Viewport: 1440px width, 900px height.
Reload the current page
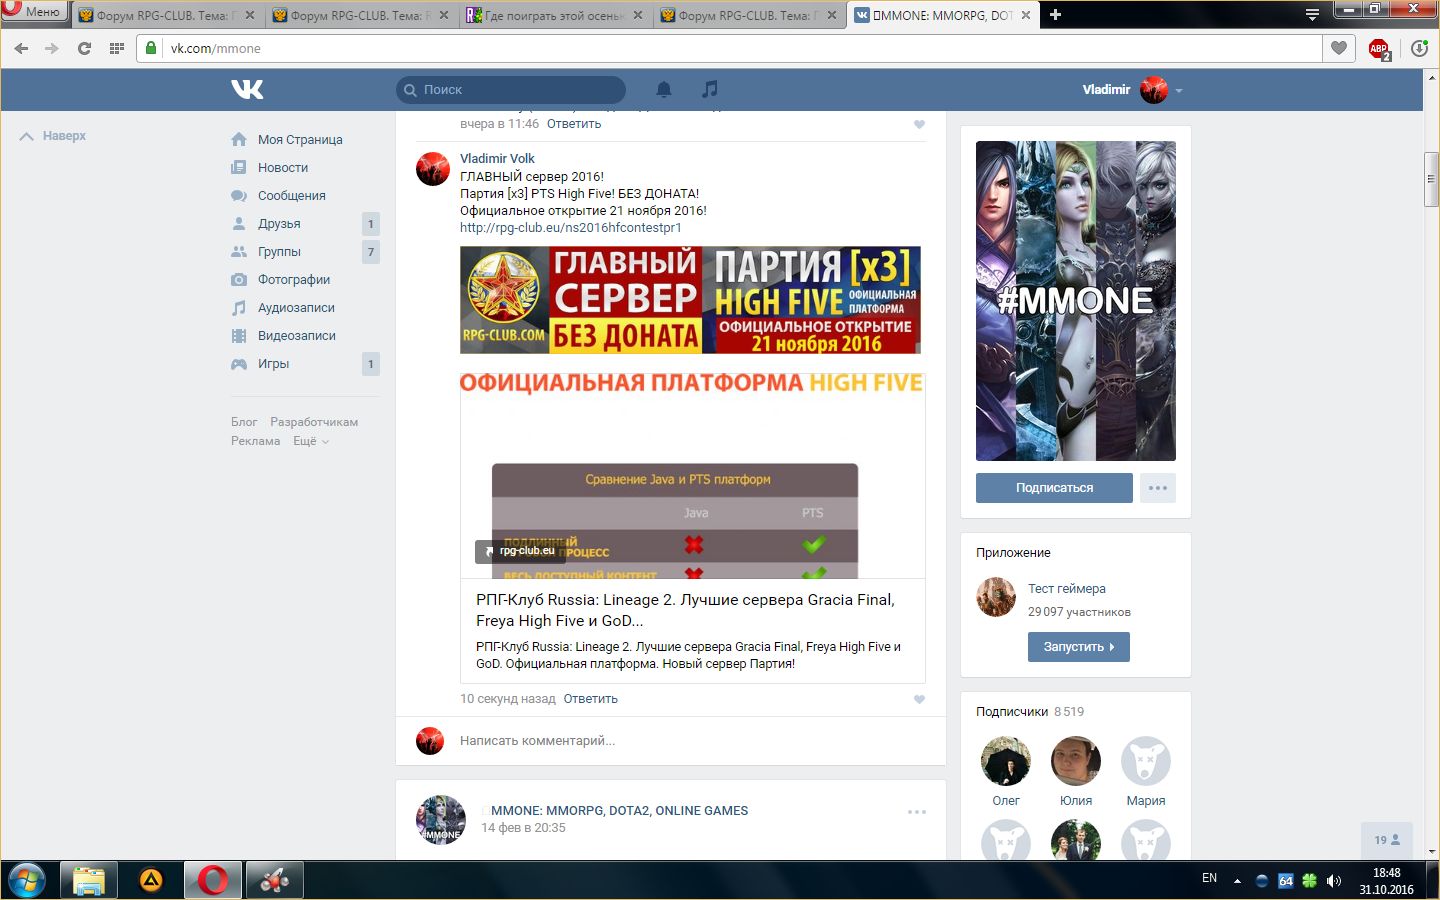(x=84, y=48)
